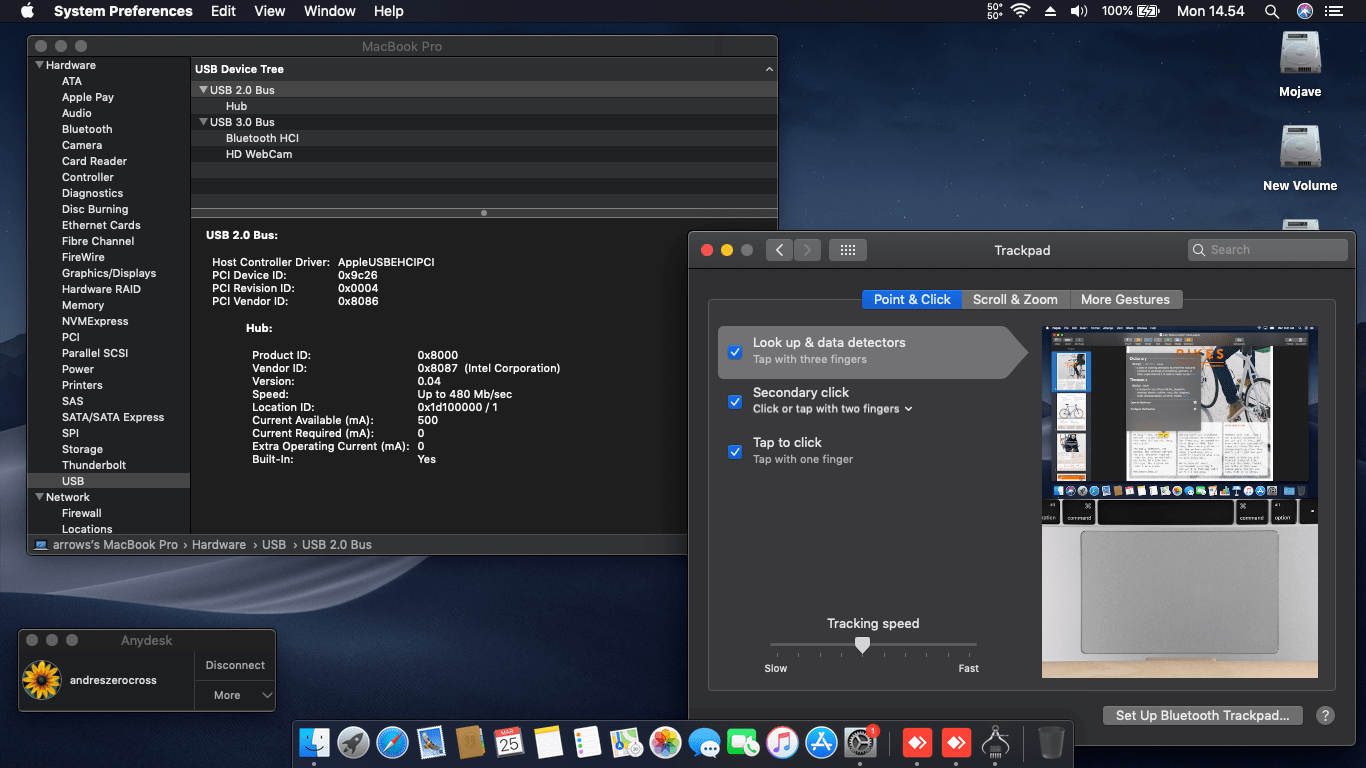Open the Window menu in the menu bar
Screen dimensions: 1366x768
[x=329, y=11]
